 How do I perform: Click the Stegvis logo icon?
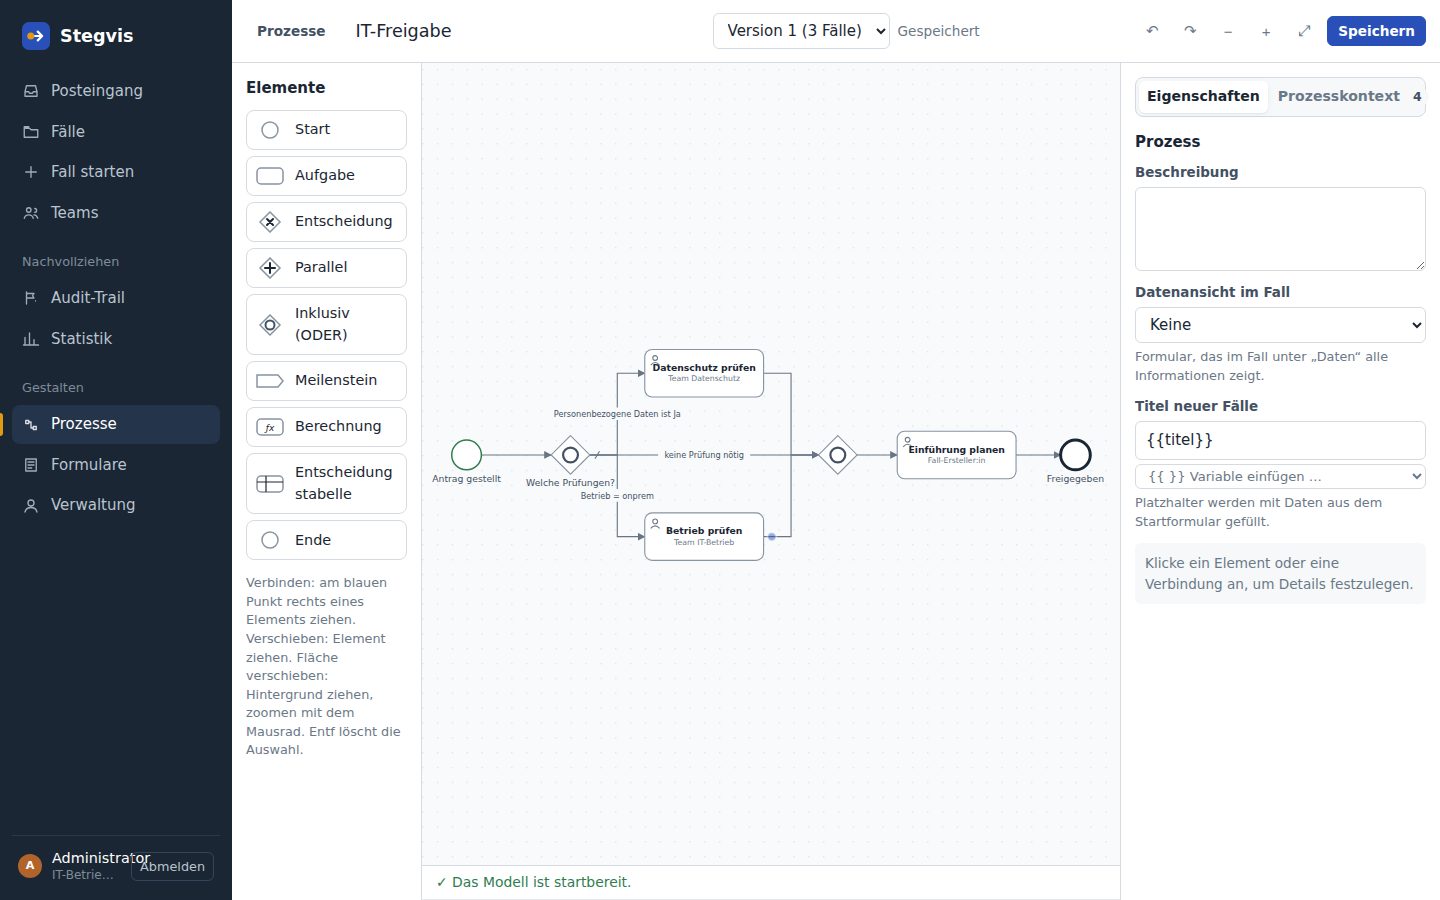click(x=36, y=36)
